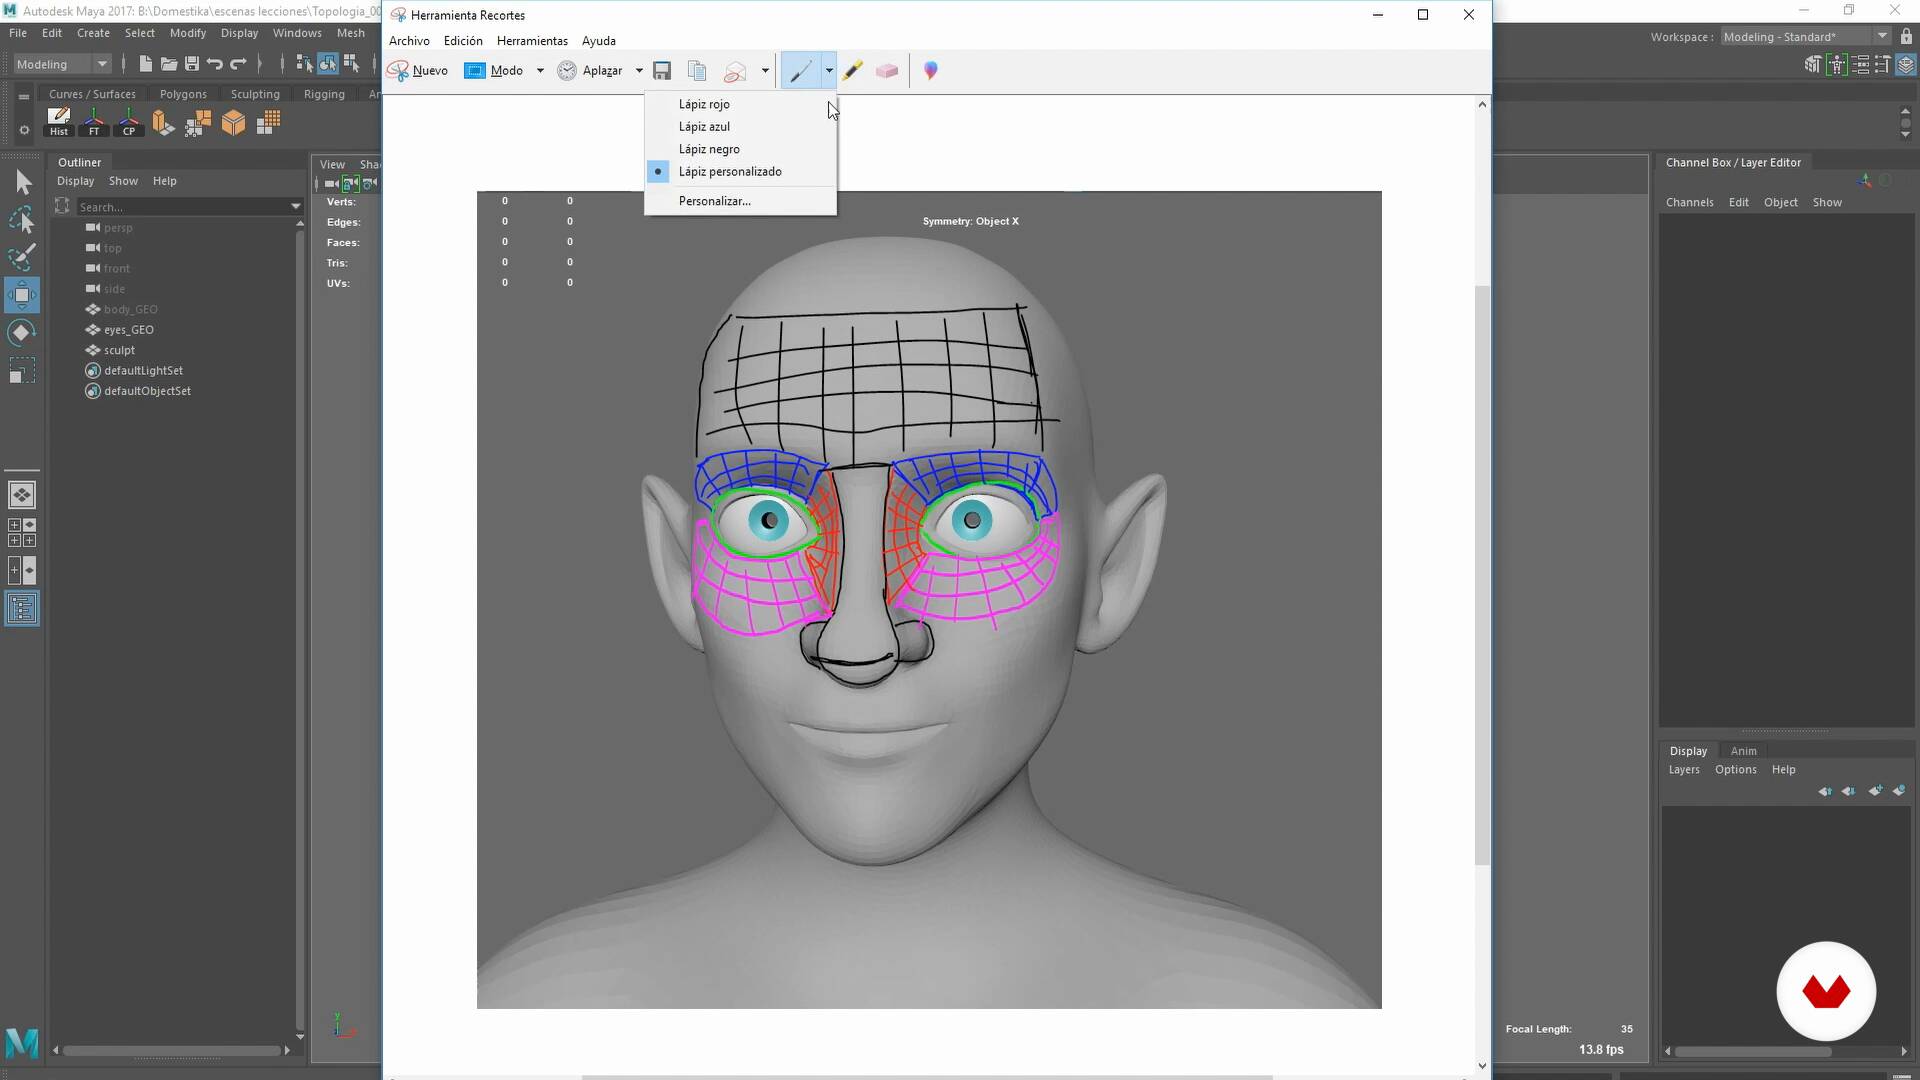Toggle the workspace lock icon
1920x1080 pixels.
click(1906, 37)
